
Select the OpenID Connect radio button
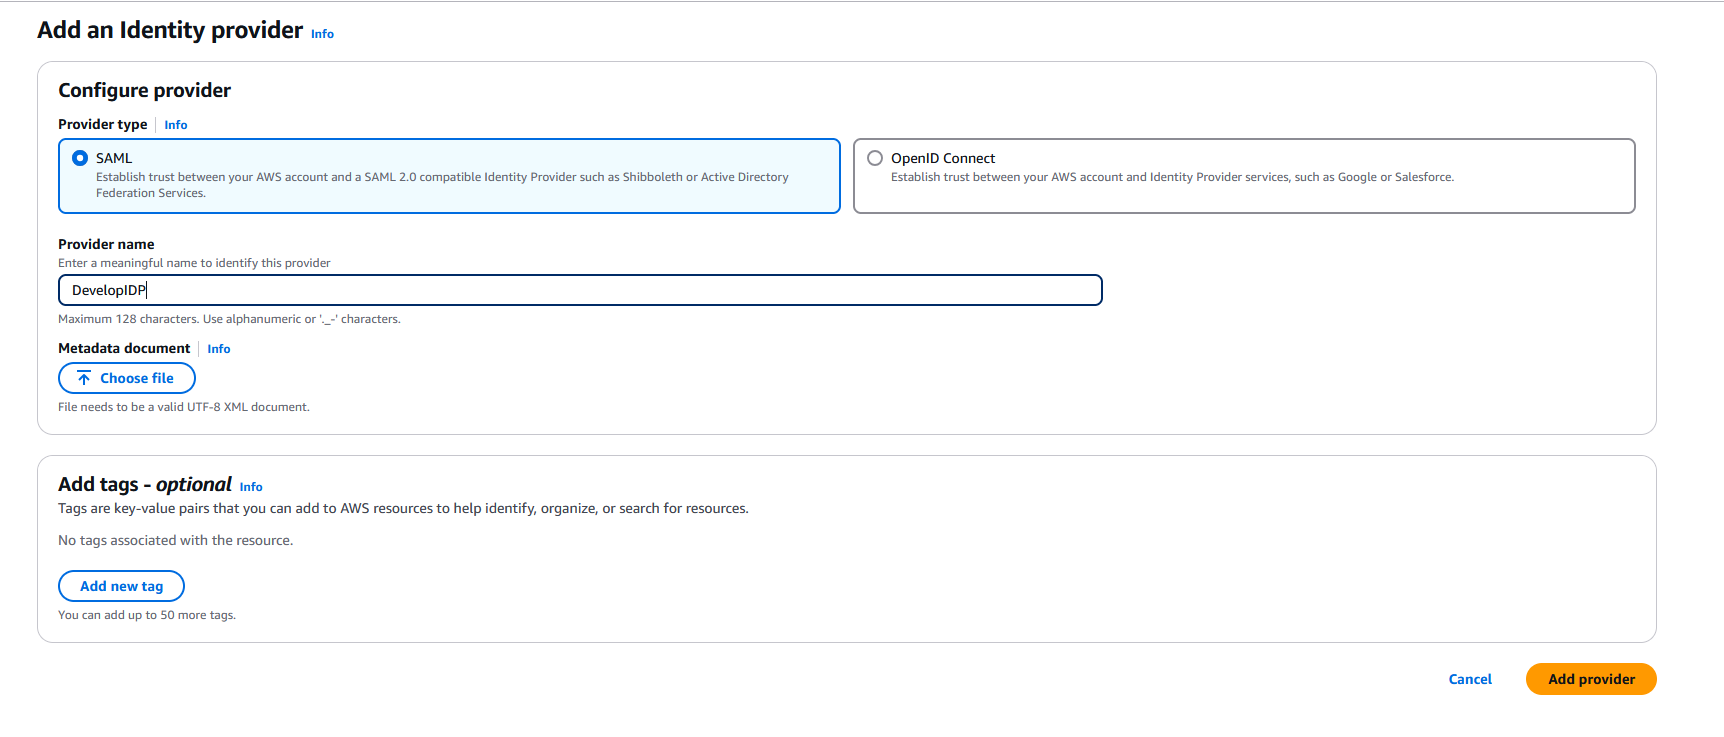pos(875,158)
